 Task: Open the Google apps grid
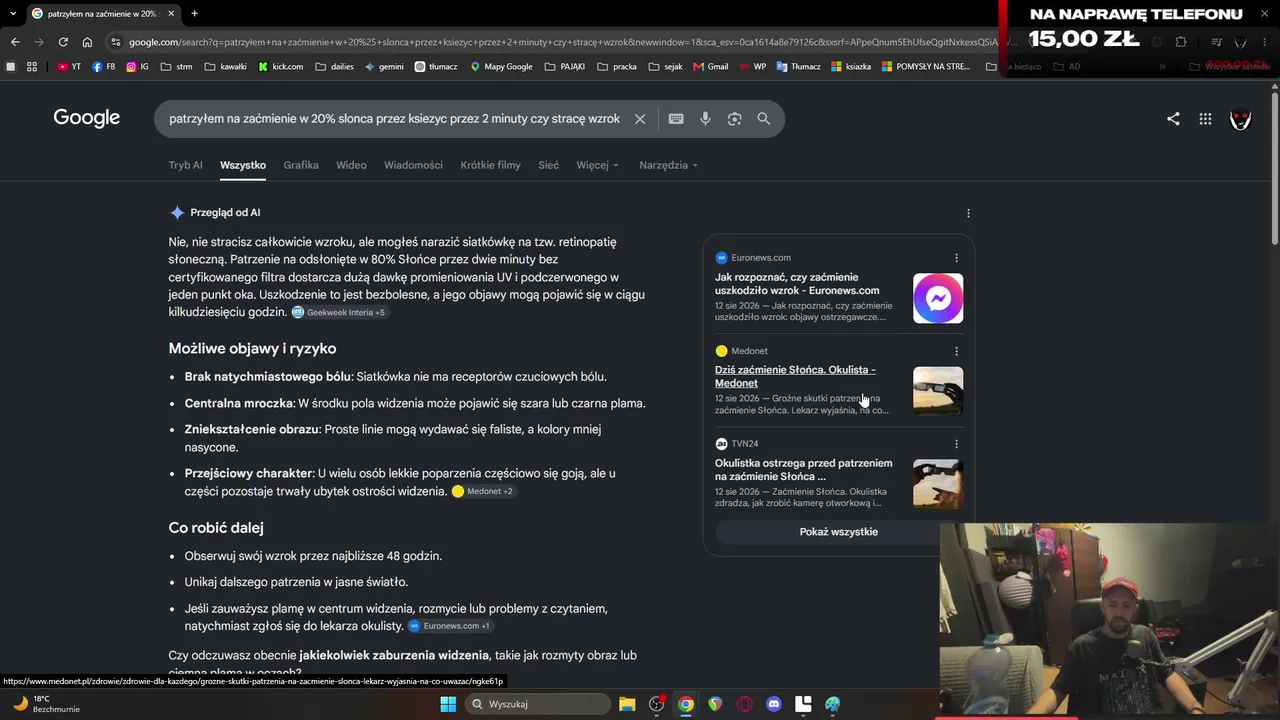[x=1206, y=119]
